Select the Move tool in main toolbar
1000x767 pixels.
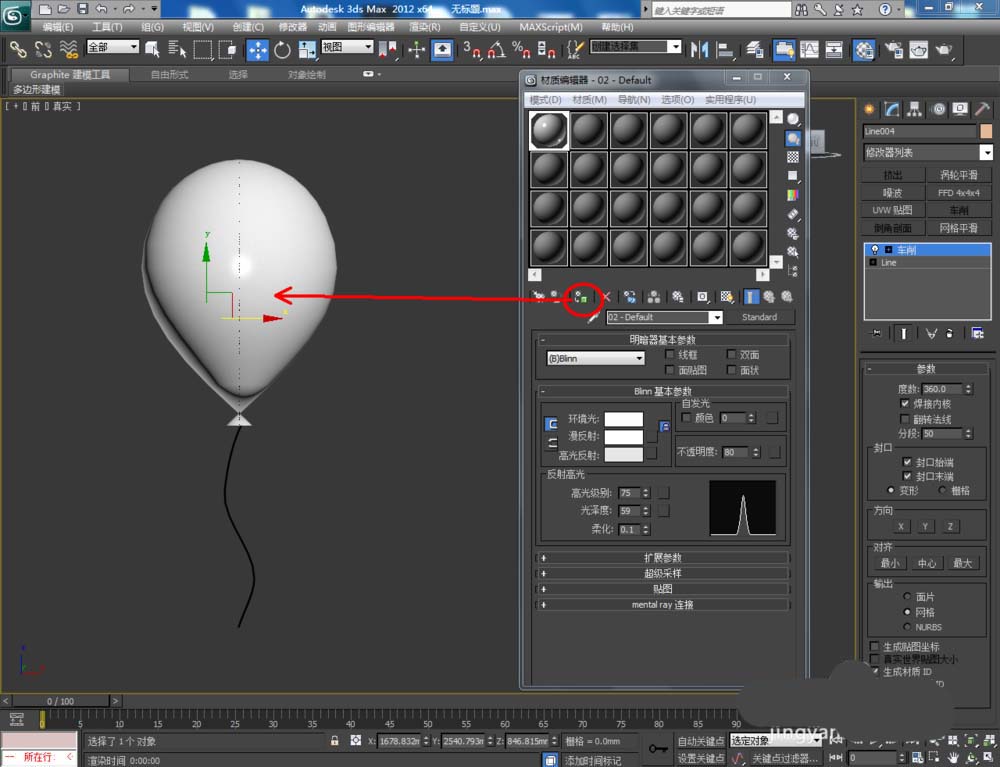coord(257,49)
